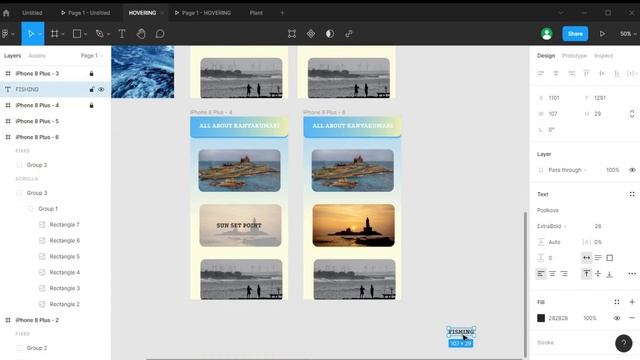
Task: Choose fixed size text resizing
Action: pyautogui.click(x=609, y=258)
